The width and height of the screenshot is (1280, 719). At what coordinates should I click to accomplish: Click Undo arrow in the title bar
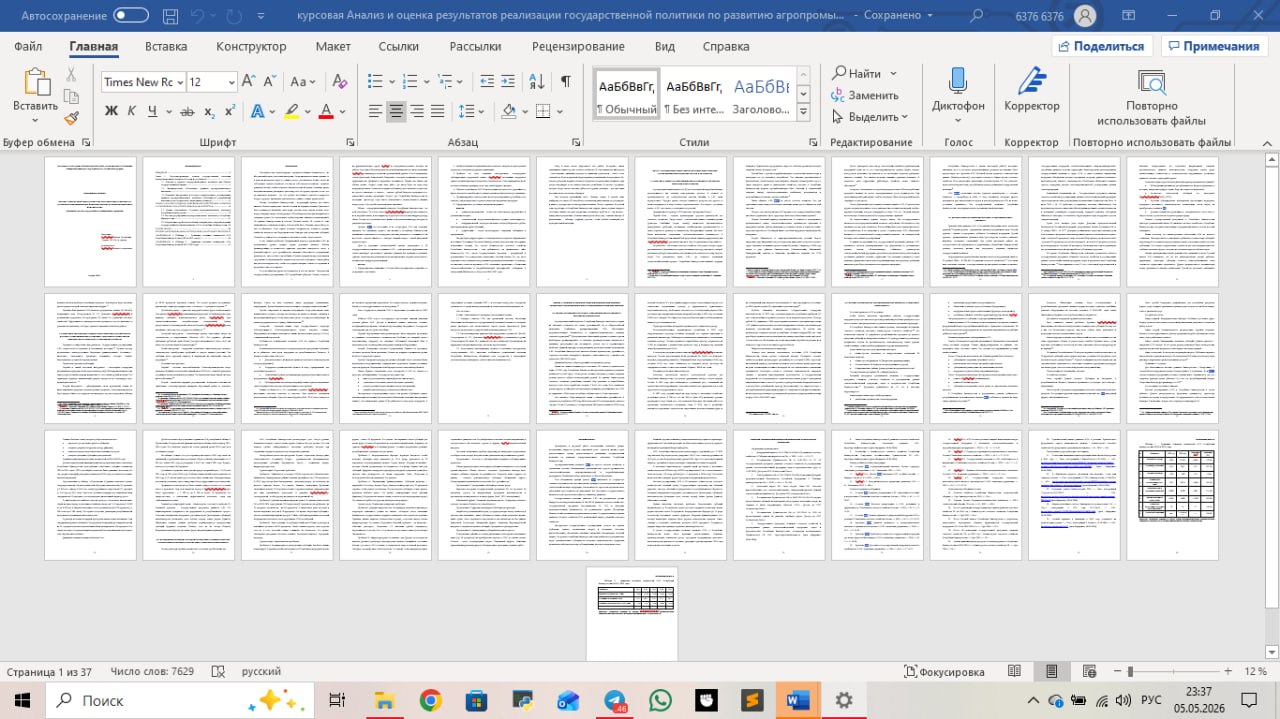(x=196, y=15)
